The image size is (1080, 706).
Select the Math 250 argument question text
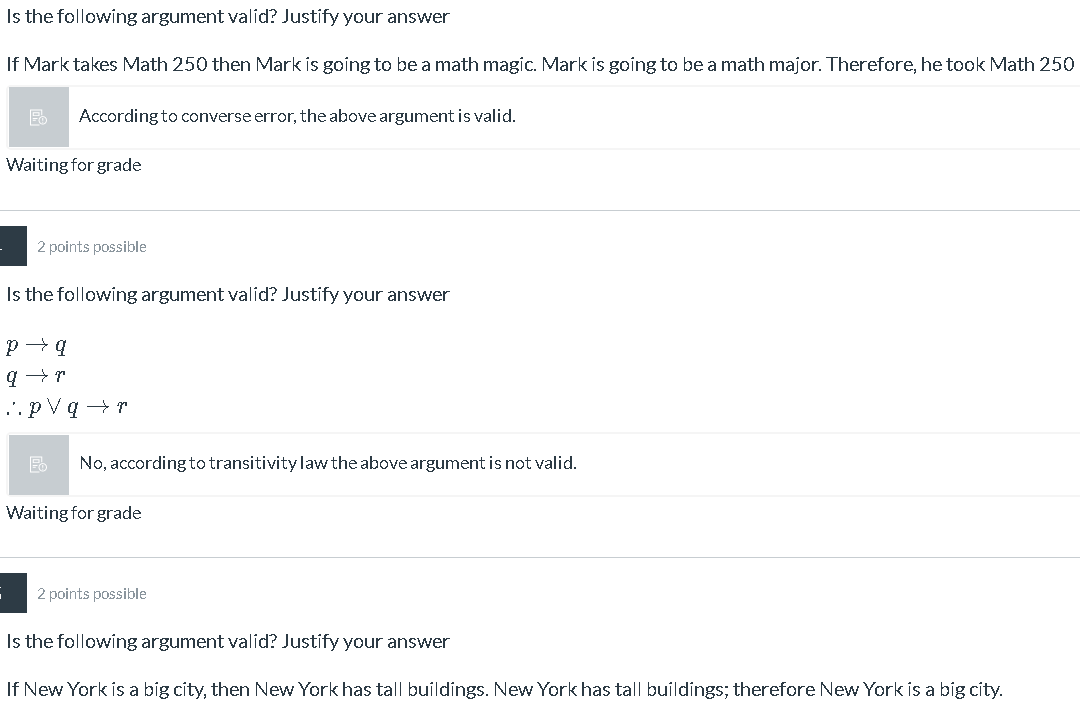pyautogui.click(x=540, y=64)
